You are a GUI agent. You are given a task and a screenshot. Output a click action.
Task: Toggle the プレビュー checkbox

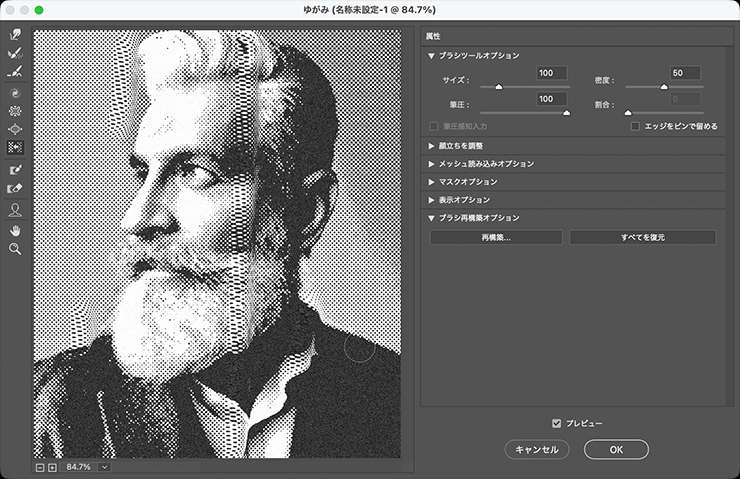(x=557, y=423)
